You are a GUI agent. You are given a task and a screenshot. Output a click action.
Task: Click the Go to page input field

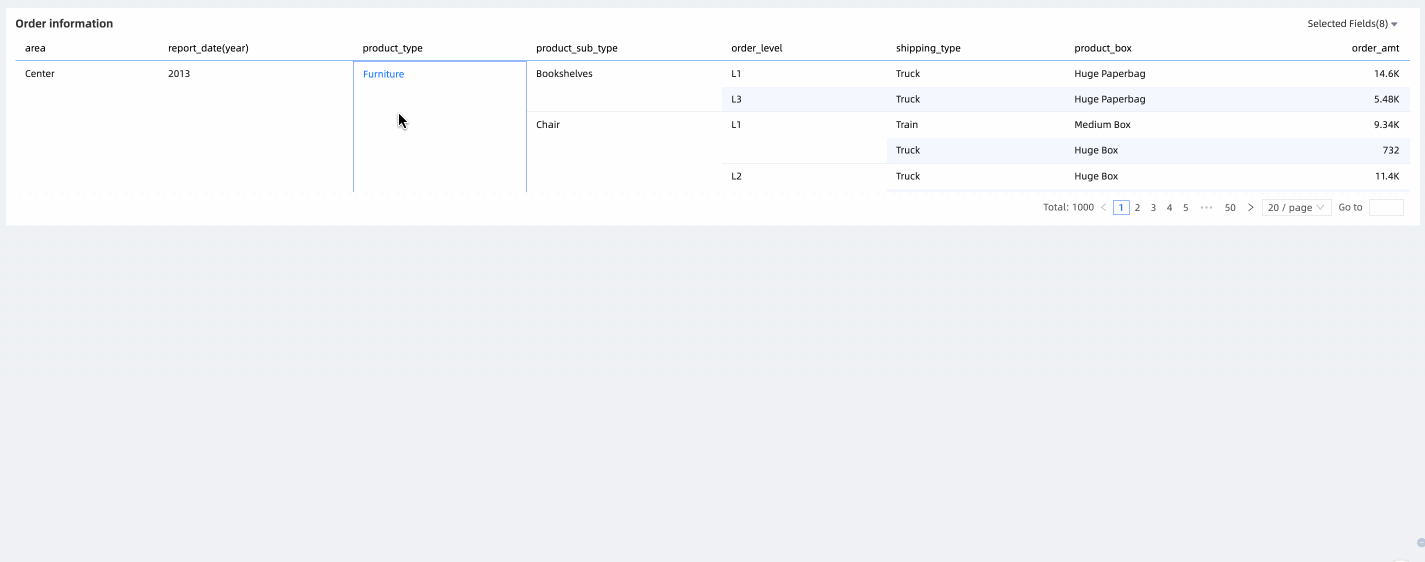(1385, 208)
